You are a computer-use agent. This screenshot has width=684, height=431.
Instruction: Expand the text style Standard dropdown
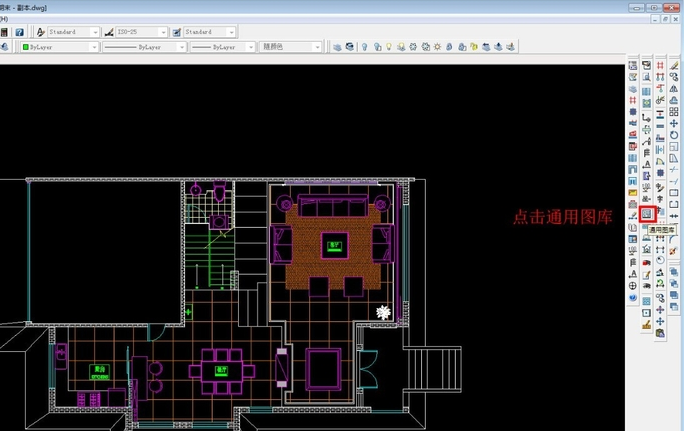[x=95, y=32]
